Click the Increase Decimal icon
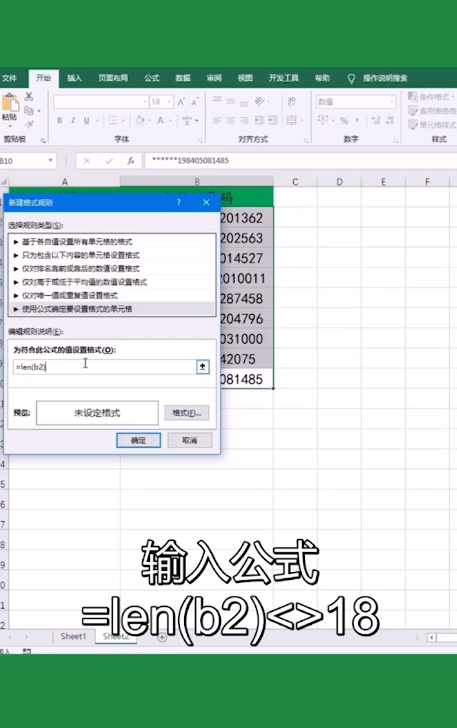This screenshot has height=728, width=457. pyautogui.click(x=376, y=121)
